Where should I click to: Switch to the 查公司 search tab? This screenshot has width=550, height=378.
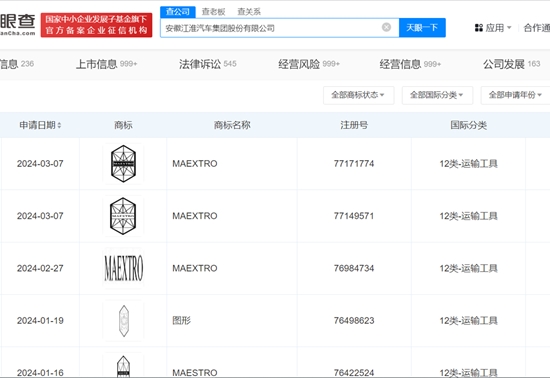tap(178, 12)
